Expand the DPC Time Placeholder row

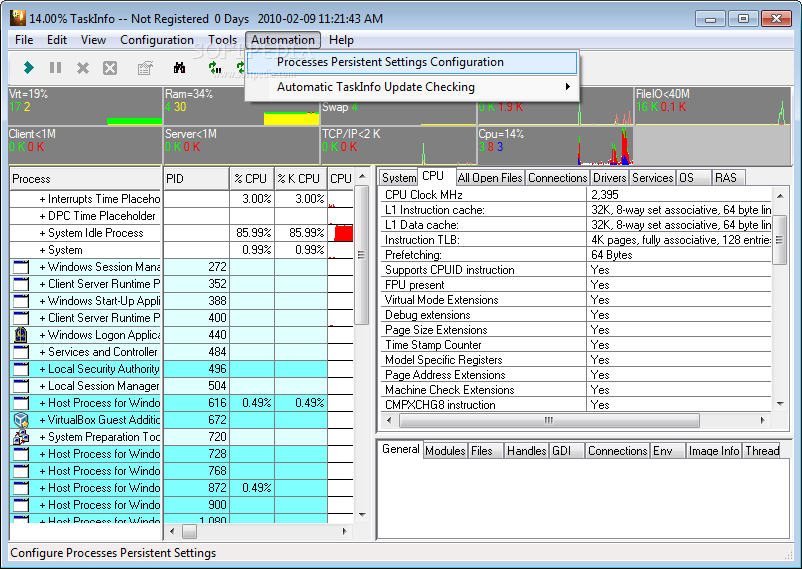pyautogui.click(x=42, y=216)
